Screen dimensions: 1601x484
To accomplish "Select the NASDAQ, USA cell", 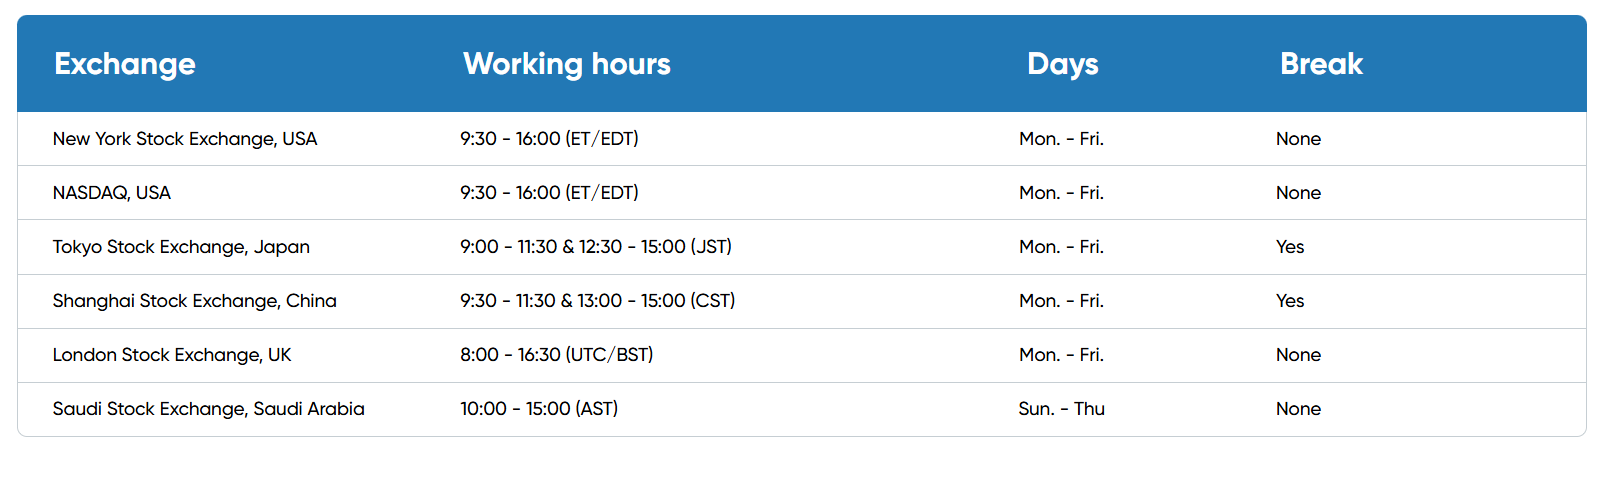I will (x=112, y=193).
